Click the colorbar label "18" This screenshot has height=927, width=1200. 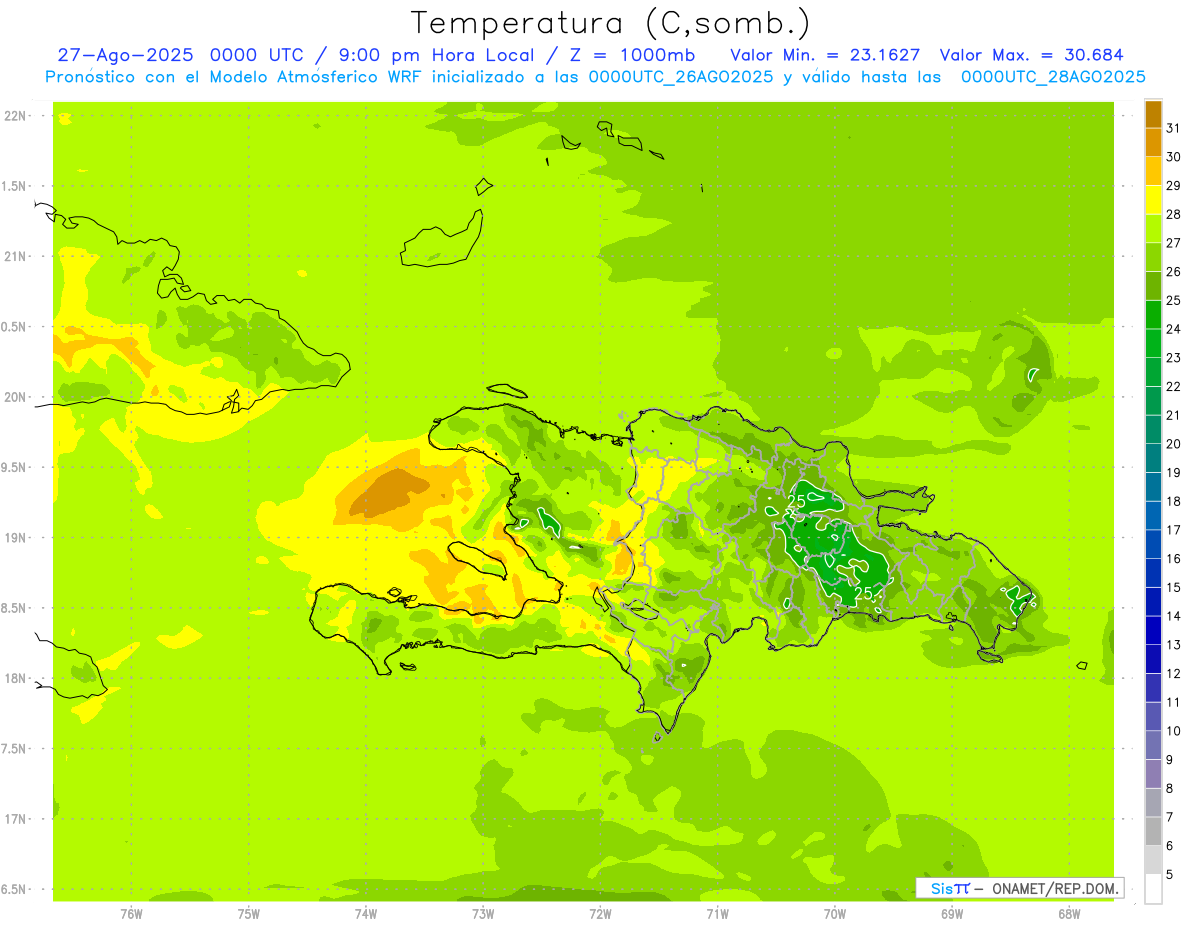click(1174, 501)
